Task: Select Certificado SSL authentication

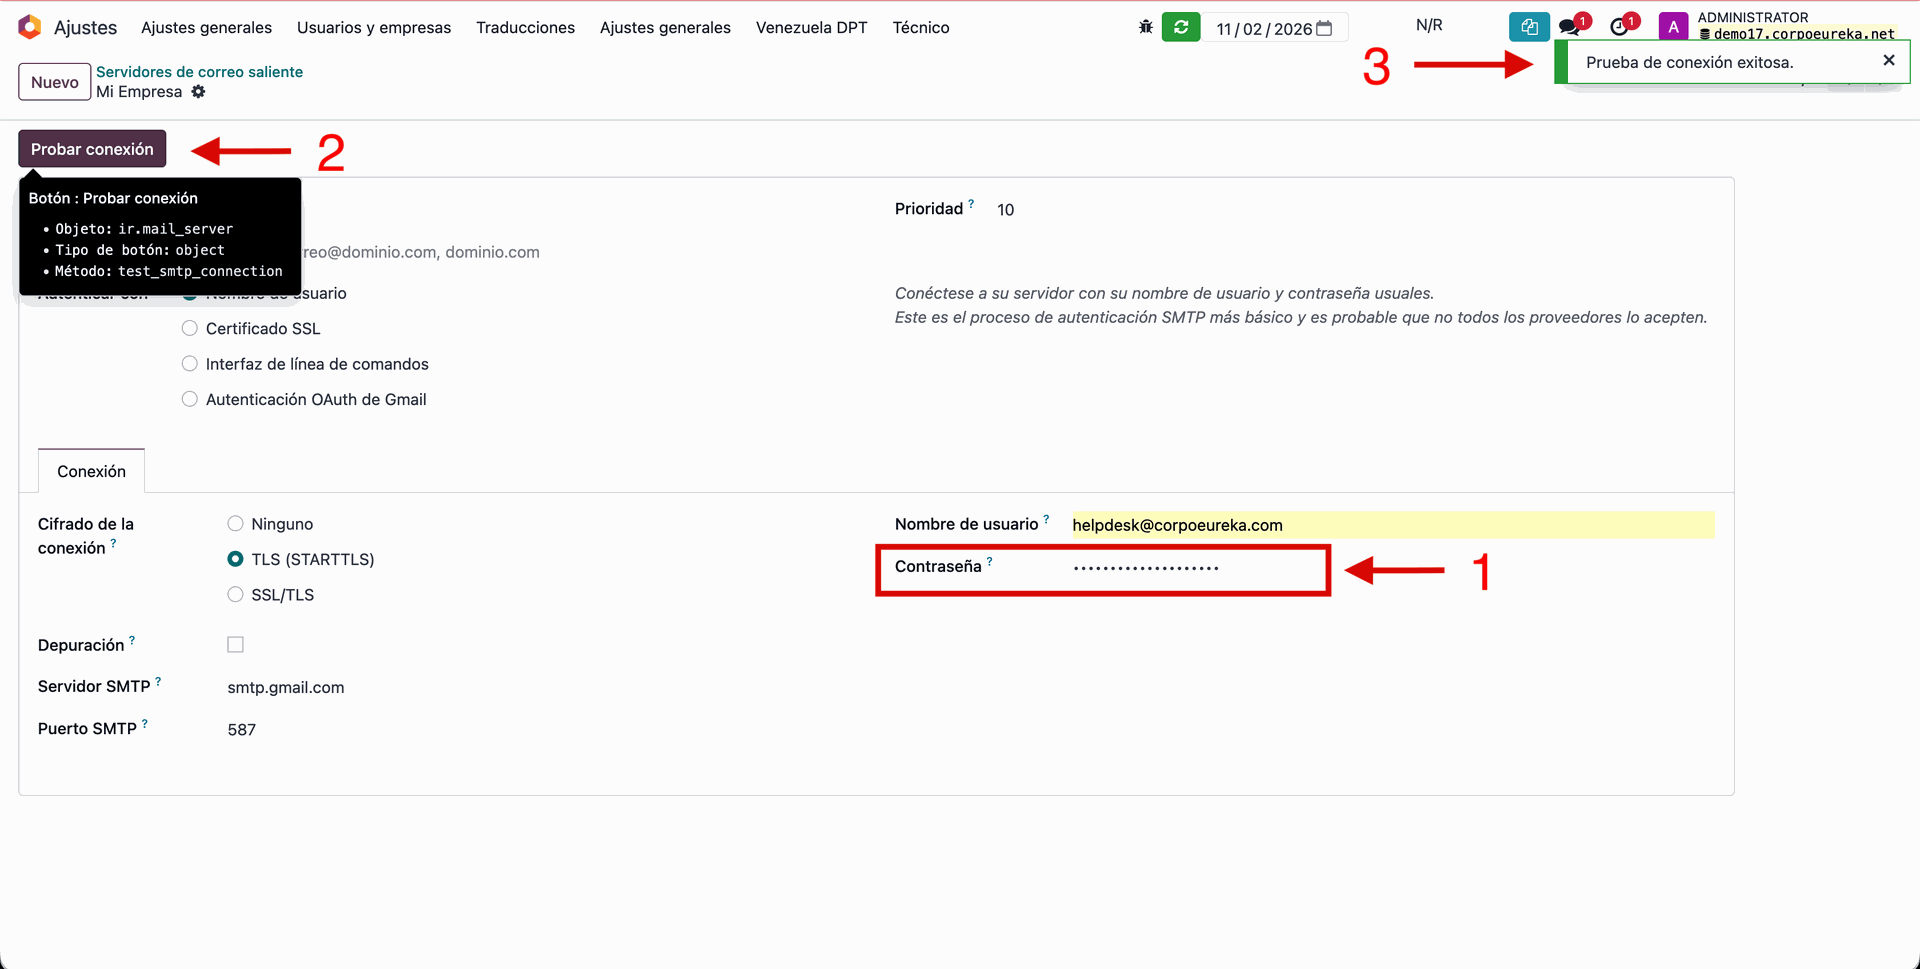Action: pyautogui.click(x=190, y=329)
